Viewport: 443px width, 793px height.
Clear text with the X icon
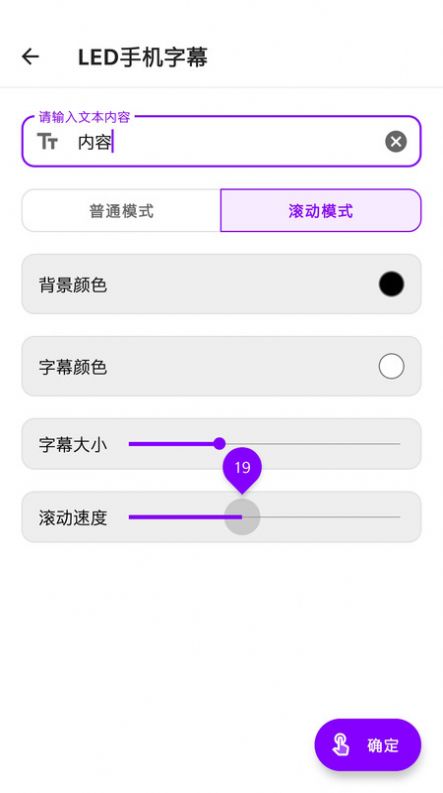pyautogui.click(x=396, y=142)
